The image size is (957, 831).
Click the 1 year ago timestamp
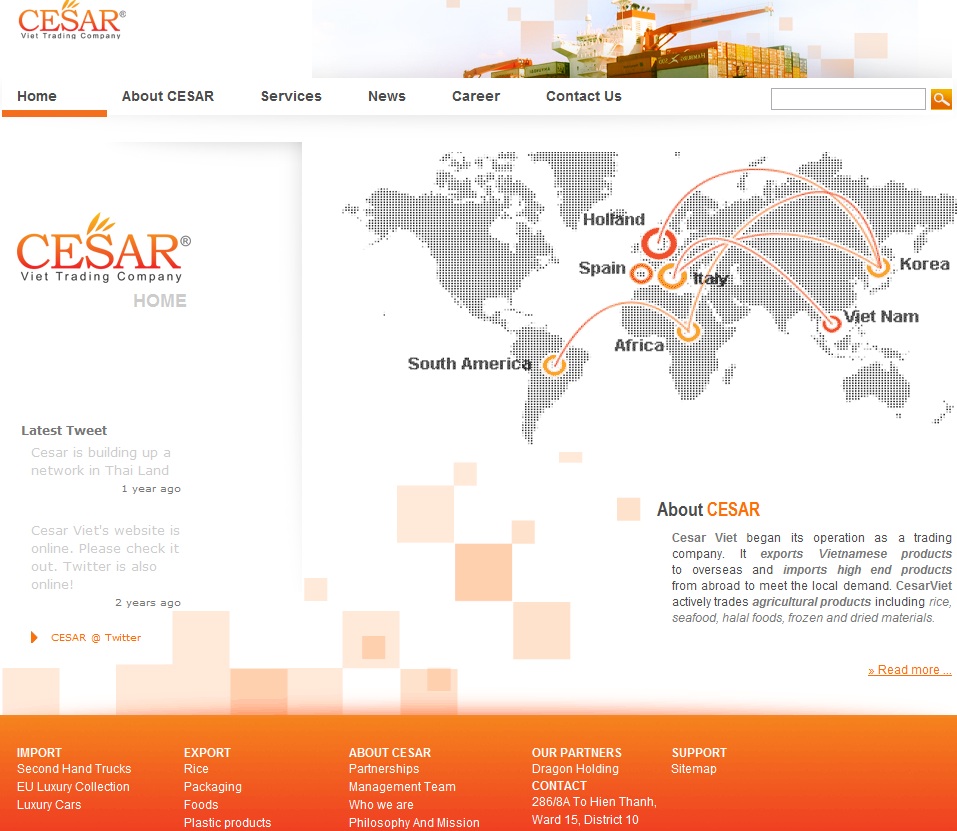pyautogui.click(x=151, y=489)
